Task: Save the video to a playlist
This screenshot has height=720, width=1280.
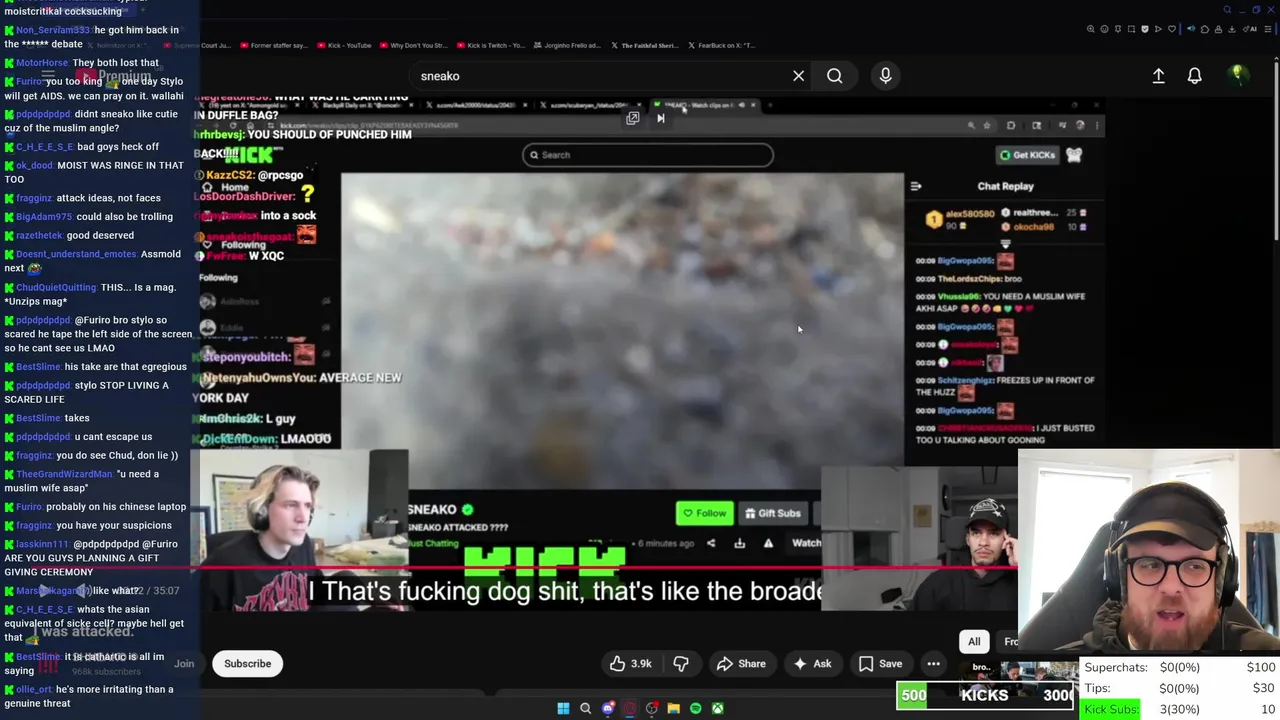Action: click(x=881, y=664)
